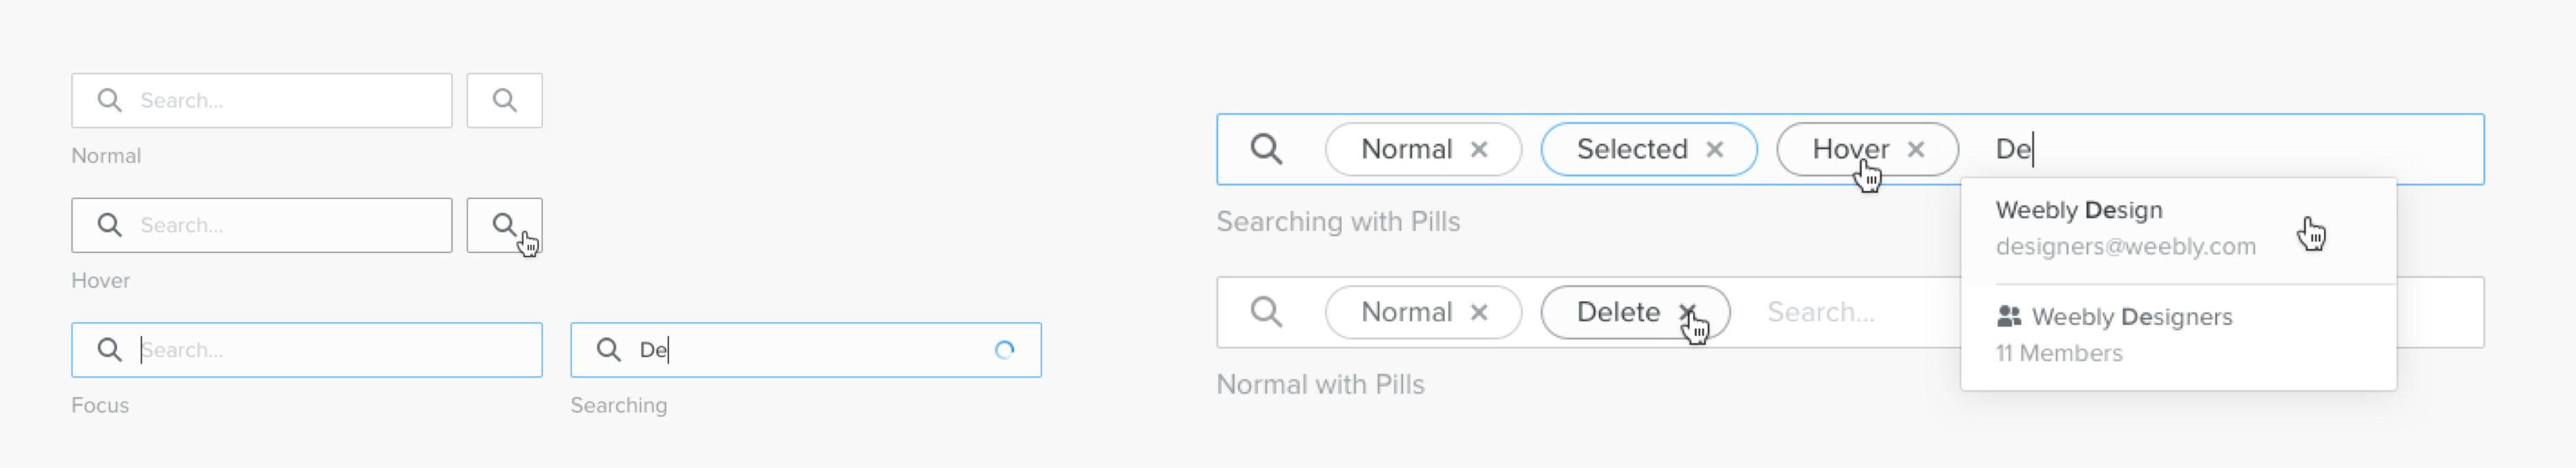Click the Normal state search input field
The height and width of the screenshot is (468, 2576).
pyautogui.click(x=280, y=100)
